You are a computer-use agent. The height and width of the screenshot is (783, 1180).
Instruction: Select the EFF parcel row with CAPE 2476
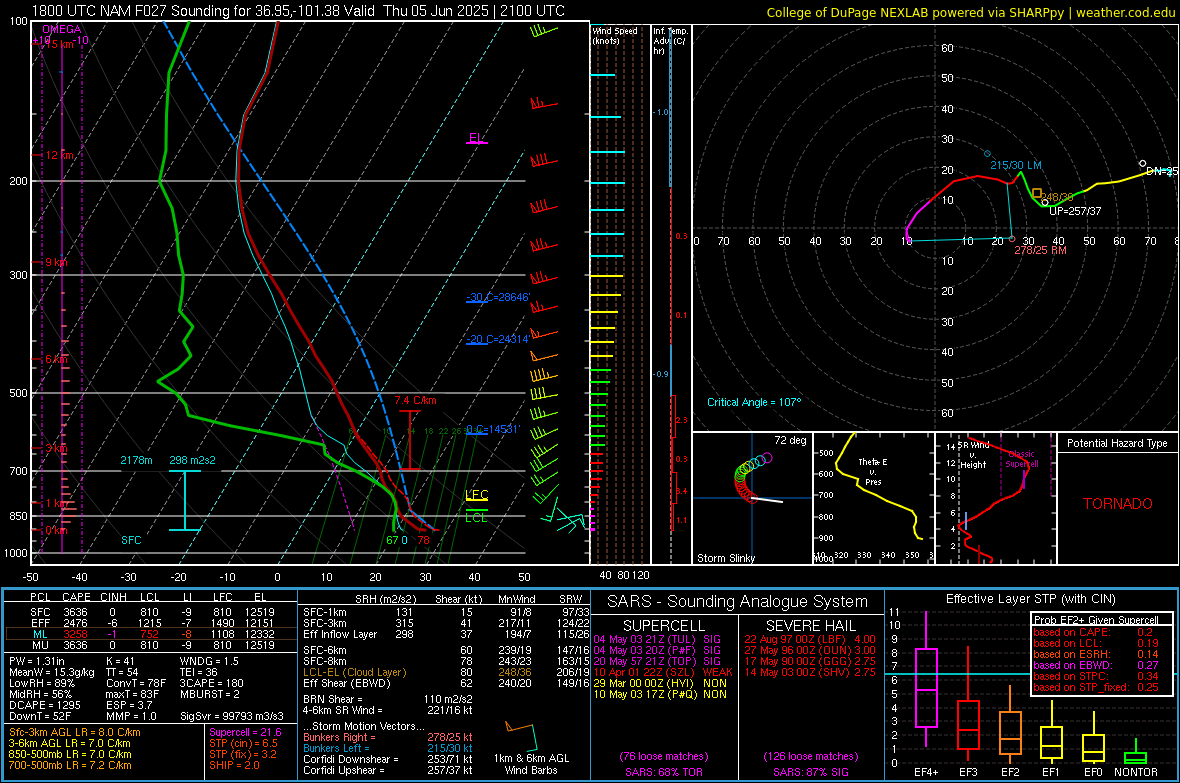151,623
